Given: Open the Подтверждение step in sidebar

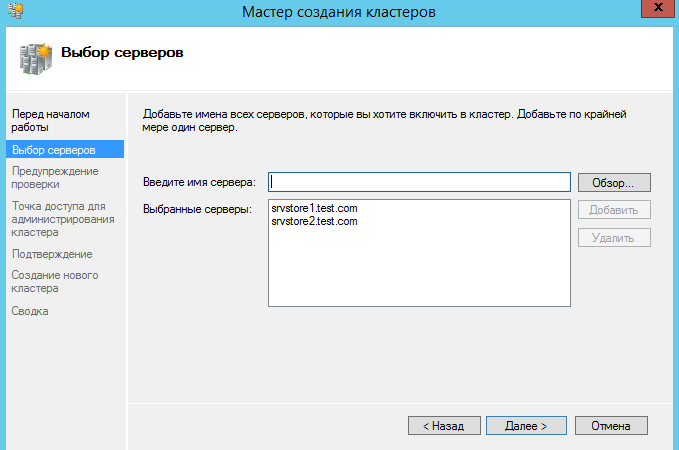Looking at the screenshot, I should [52, 254].
